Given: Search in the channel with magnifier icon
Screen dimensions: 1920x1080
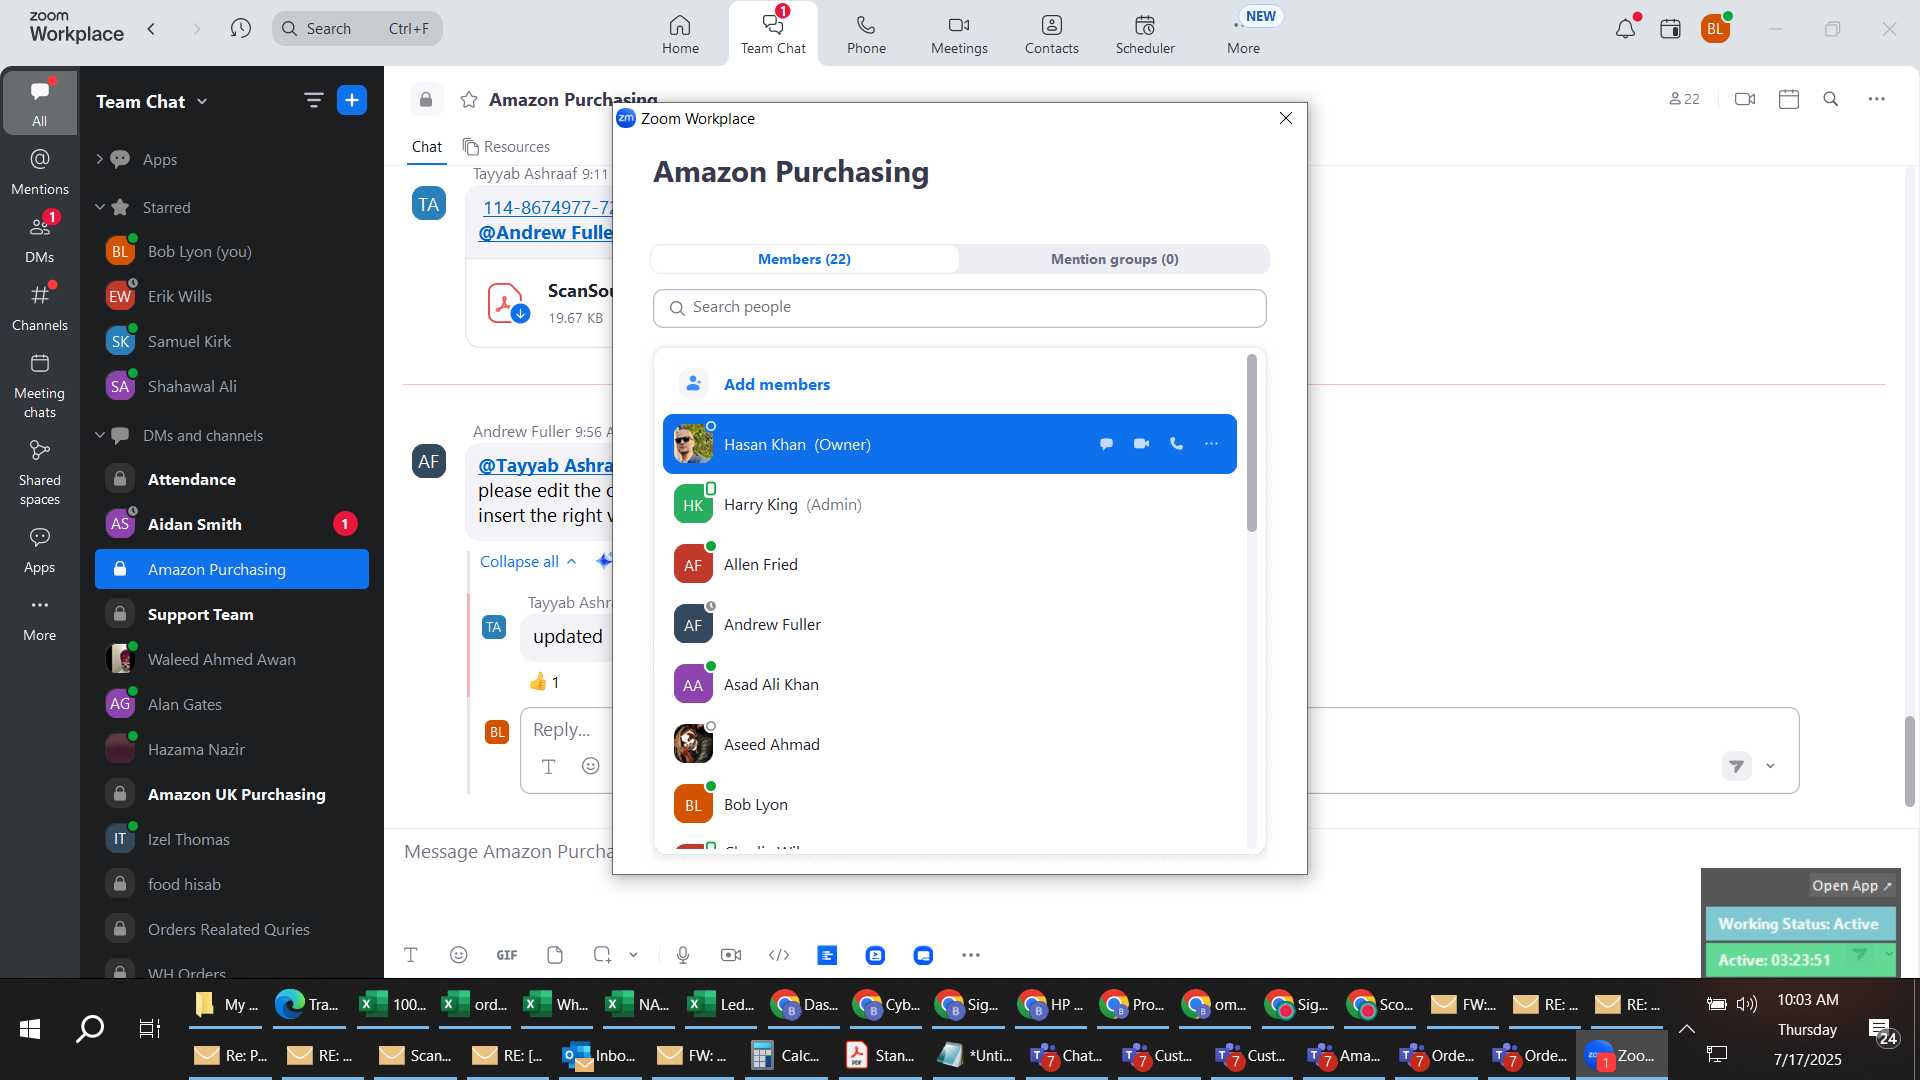Looking at the screenshot, I should coord(1831,99).
